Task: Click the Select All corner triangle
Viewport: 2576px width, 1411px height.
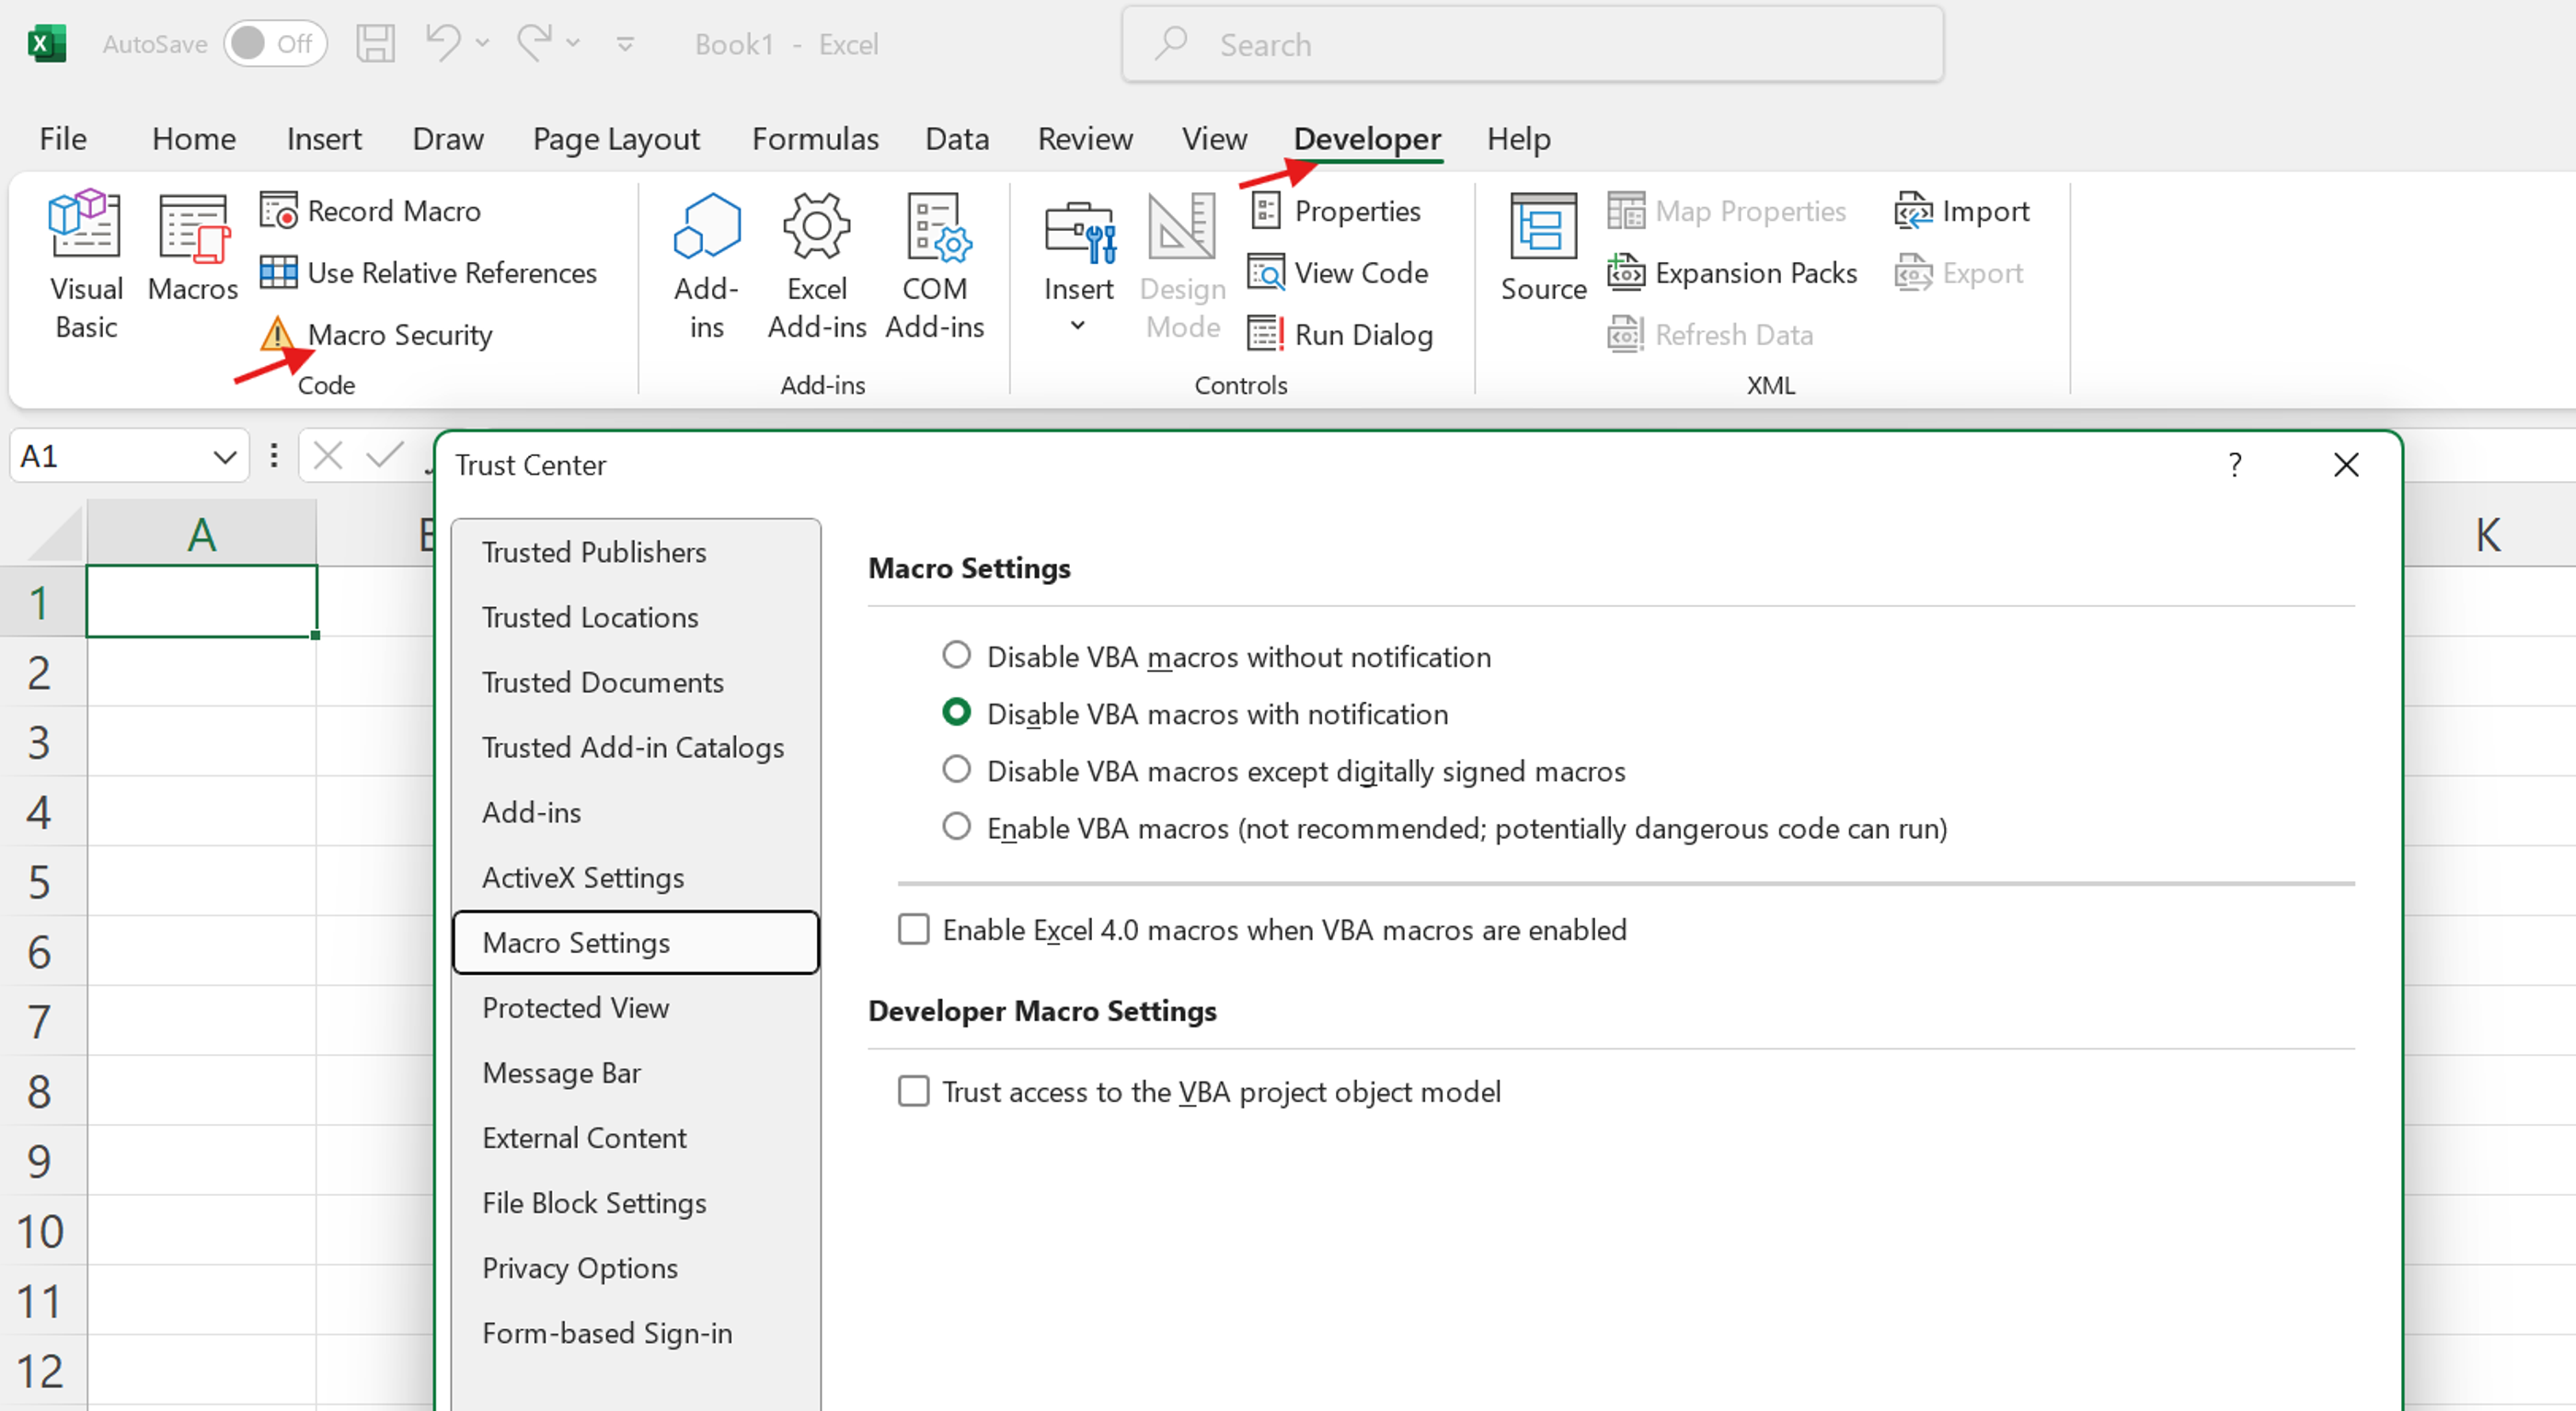Action: point(52,534)
